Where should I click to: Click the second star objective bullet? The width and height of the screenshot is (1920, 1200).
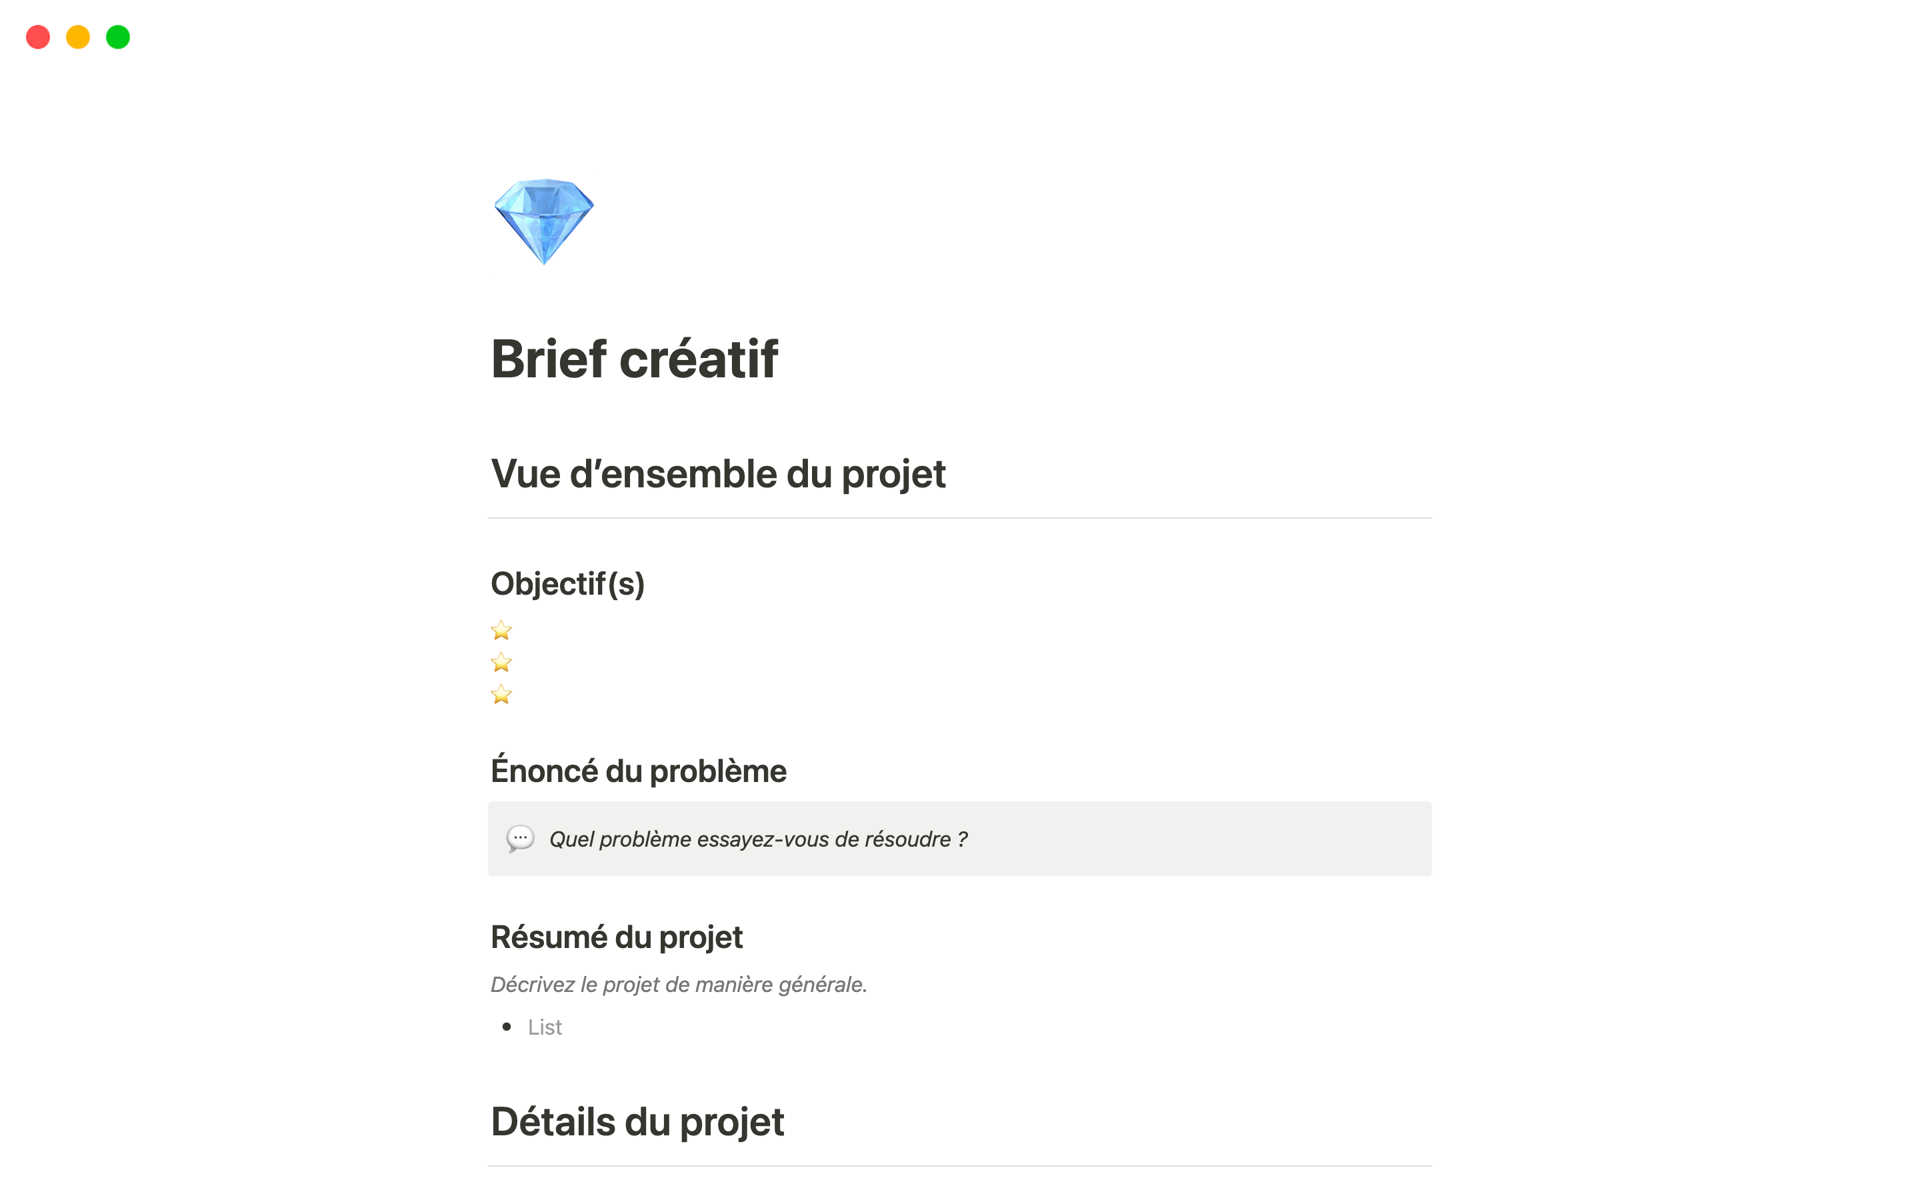501,662
